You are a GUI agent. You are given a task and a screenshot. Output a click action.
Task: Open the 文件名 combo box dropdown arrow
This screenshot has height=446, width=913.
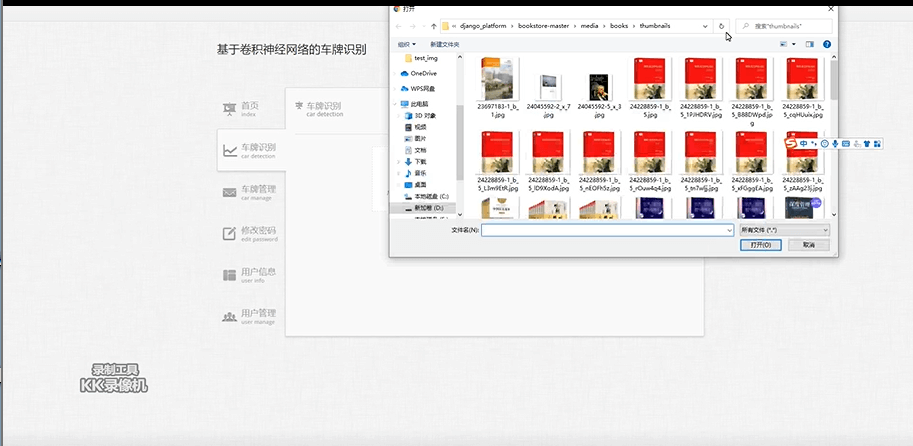coord(730,231)
